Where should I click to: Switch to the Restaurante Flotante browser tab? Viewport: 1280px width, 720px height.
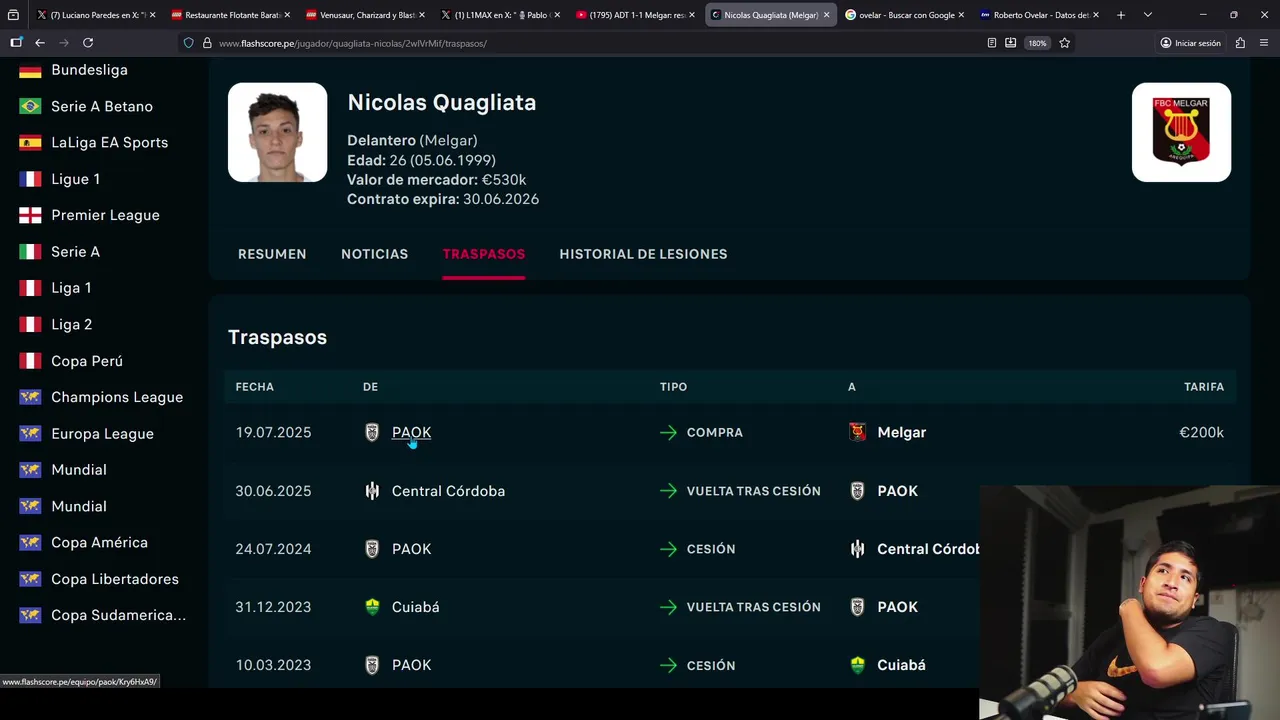point(229,15)
